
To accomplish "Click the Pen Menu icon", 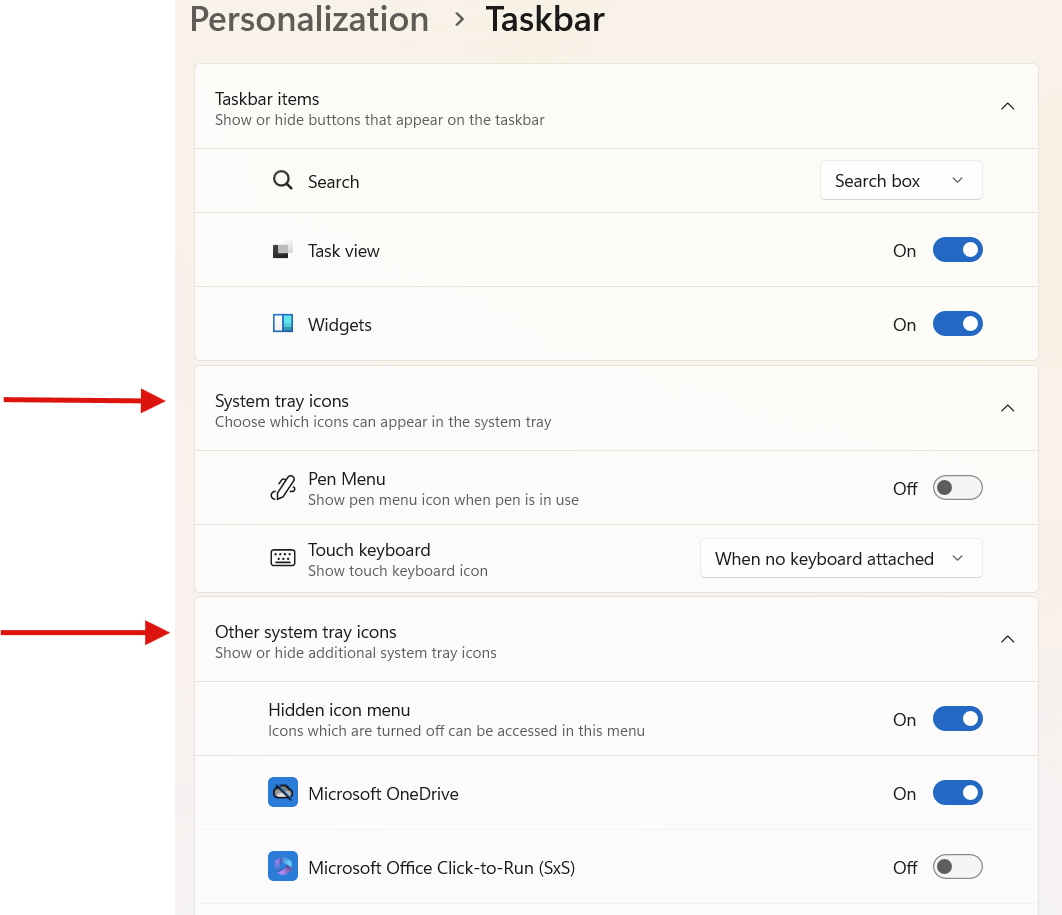I will (283, 487).
